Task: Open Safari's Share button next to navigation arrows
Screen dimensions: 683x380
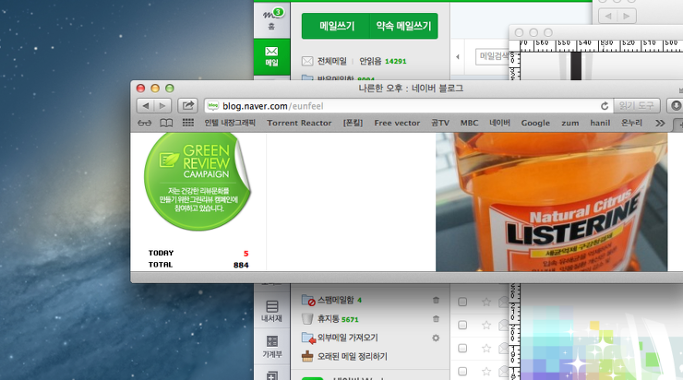Action: [x=188, y=105]
